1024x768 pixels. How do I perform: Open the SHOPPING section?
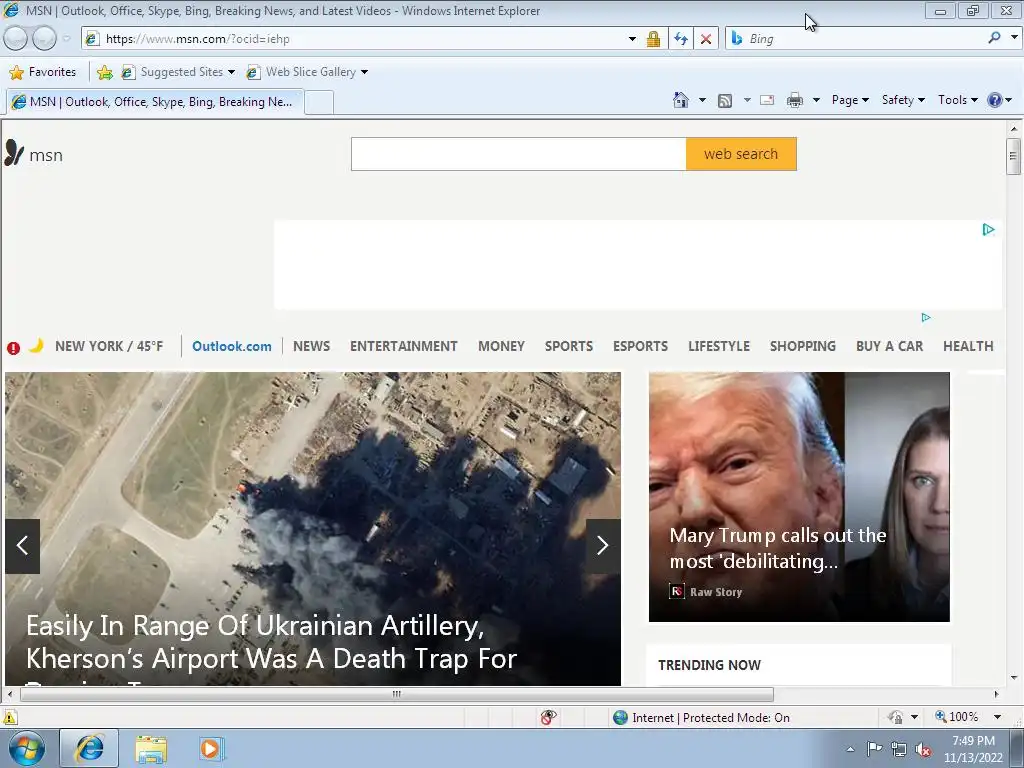click(x=803, y=346)
